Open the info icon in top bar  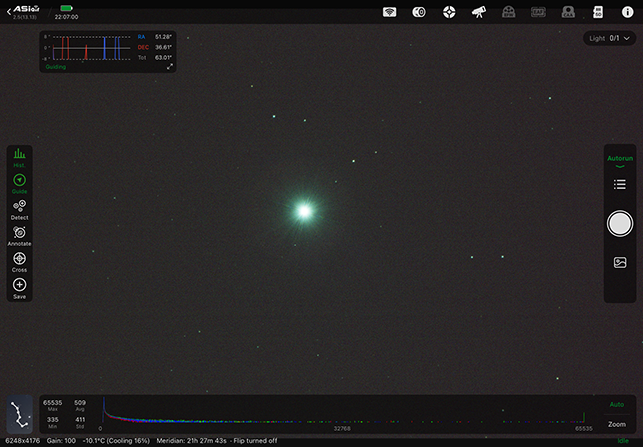click(627, 12)
